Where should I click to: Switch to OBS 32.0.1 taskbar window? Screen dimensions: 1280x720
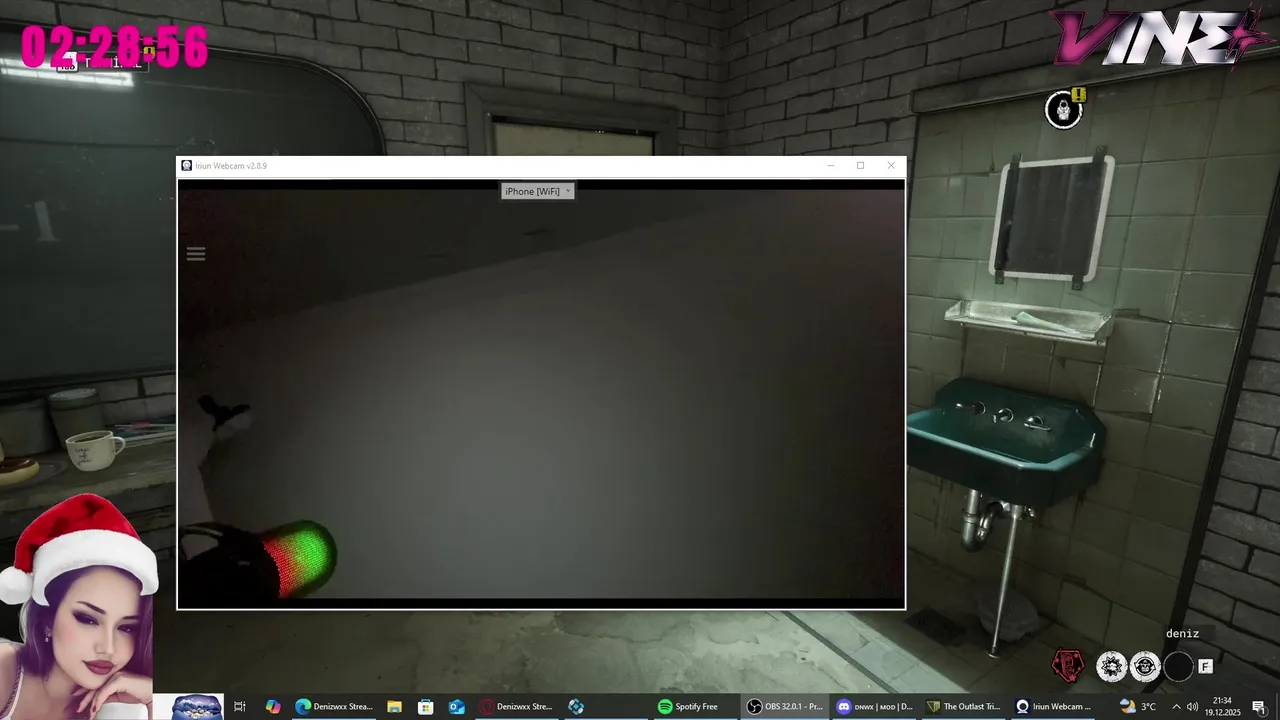coord(786,706)
